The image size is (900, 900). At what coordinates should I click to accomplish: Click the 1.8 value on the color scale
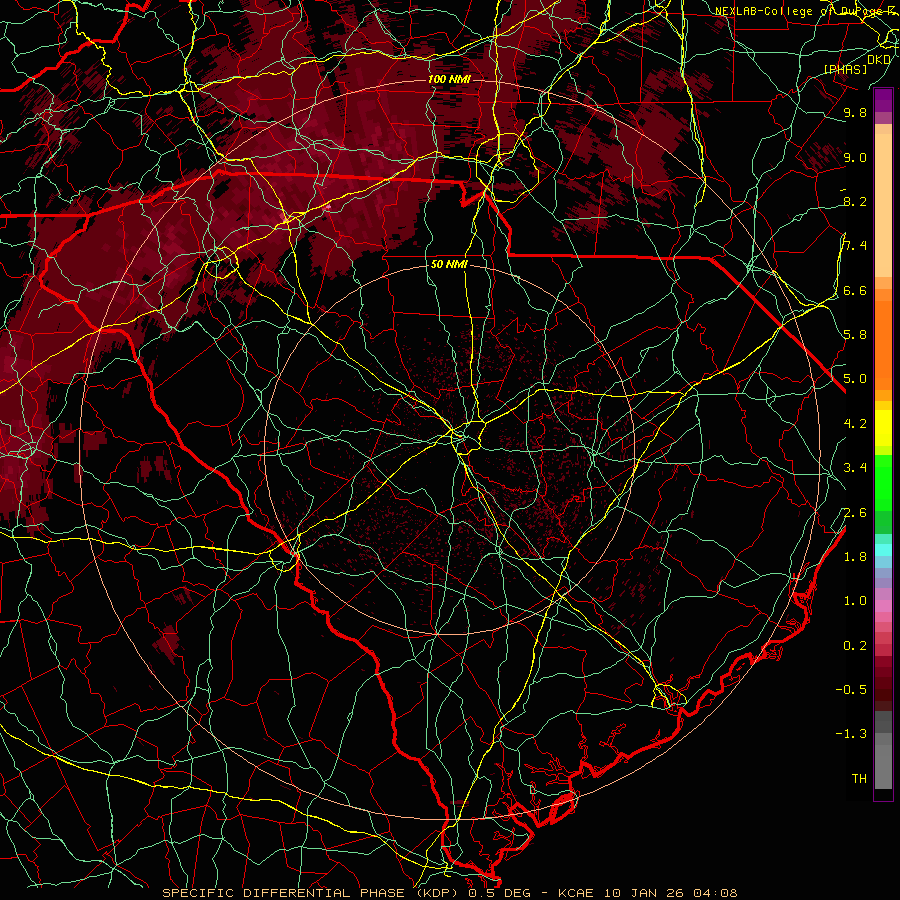(855, 557)
